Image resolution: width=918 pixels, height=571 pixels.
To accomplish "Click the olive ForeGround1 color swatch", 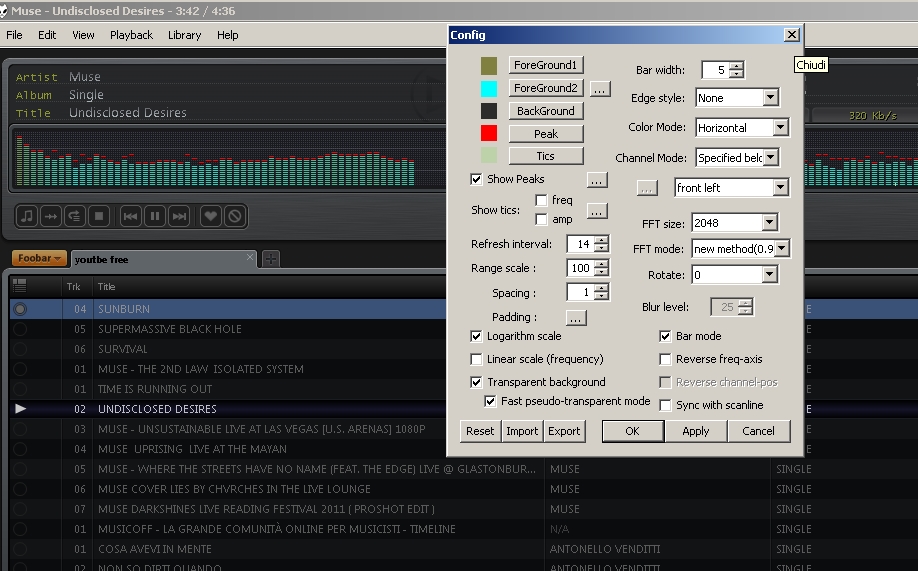I will pos(489,66).
